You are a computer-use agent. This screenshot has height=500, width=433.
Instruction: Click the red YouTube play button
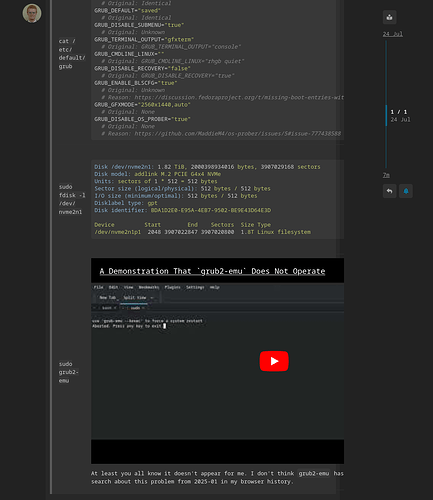click(x=274, y=361)
